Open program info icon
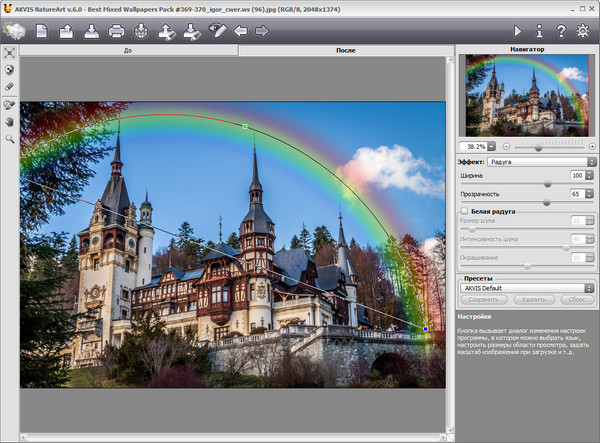The width and height of the screenshot is (600, 443). click(539, 31)
